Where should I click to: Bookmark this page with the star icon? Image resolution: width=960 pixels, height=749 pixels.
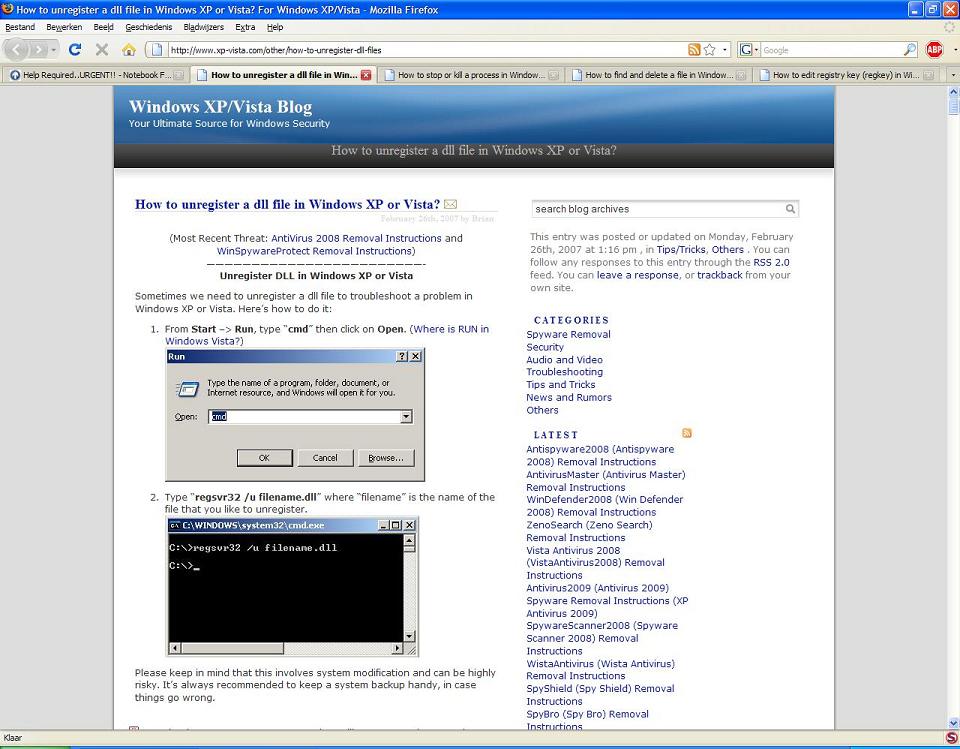coord(710,50)
